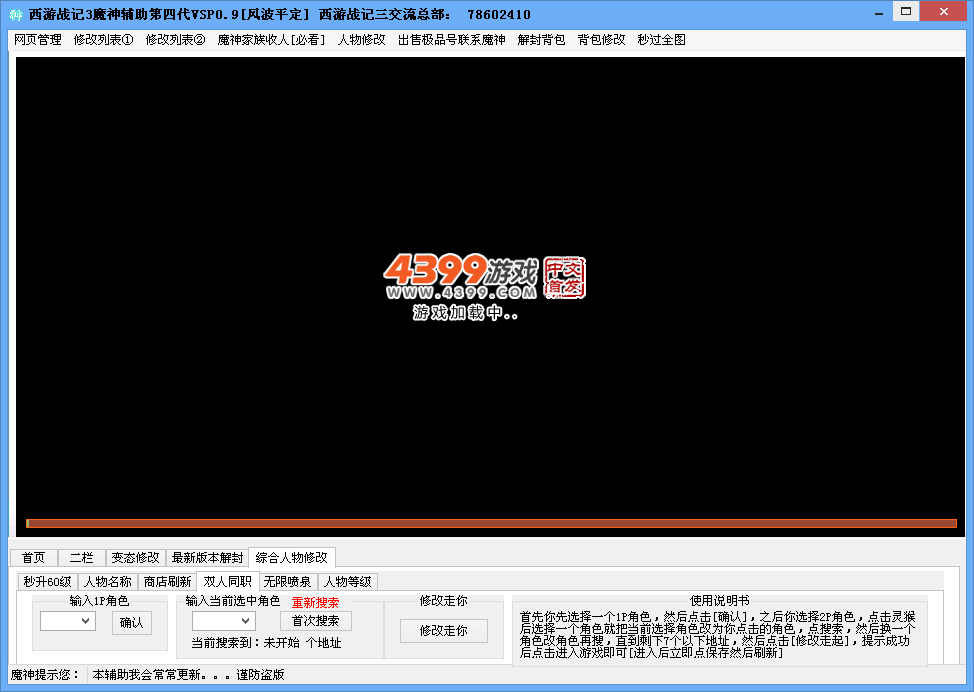
Task: Click the 首次搜索 button
Action: [x=316, y=621]
